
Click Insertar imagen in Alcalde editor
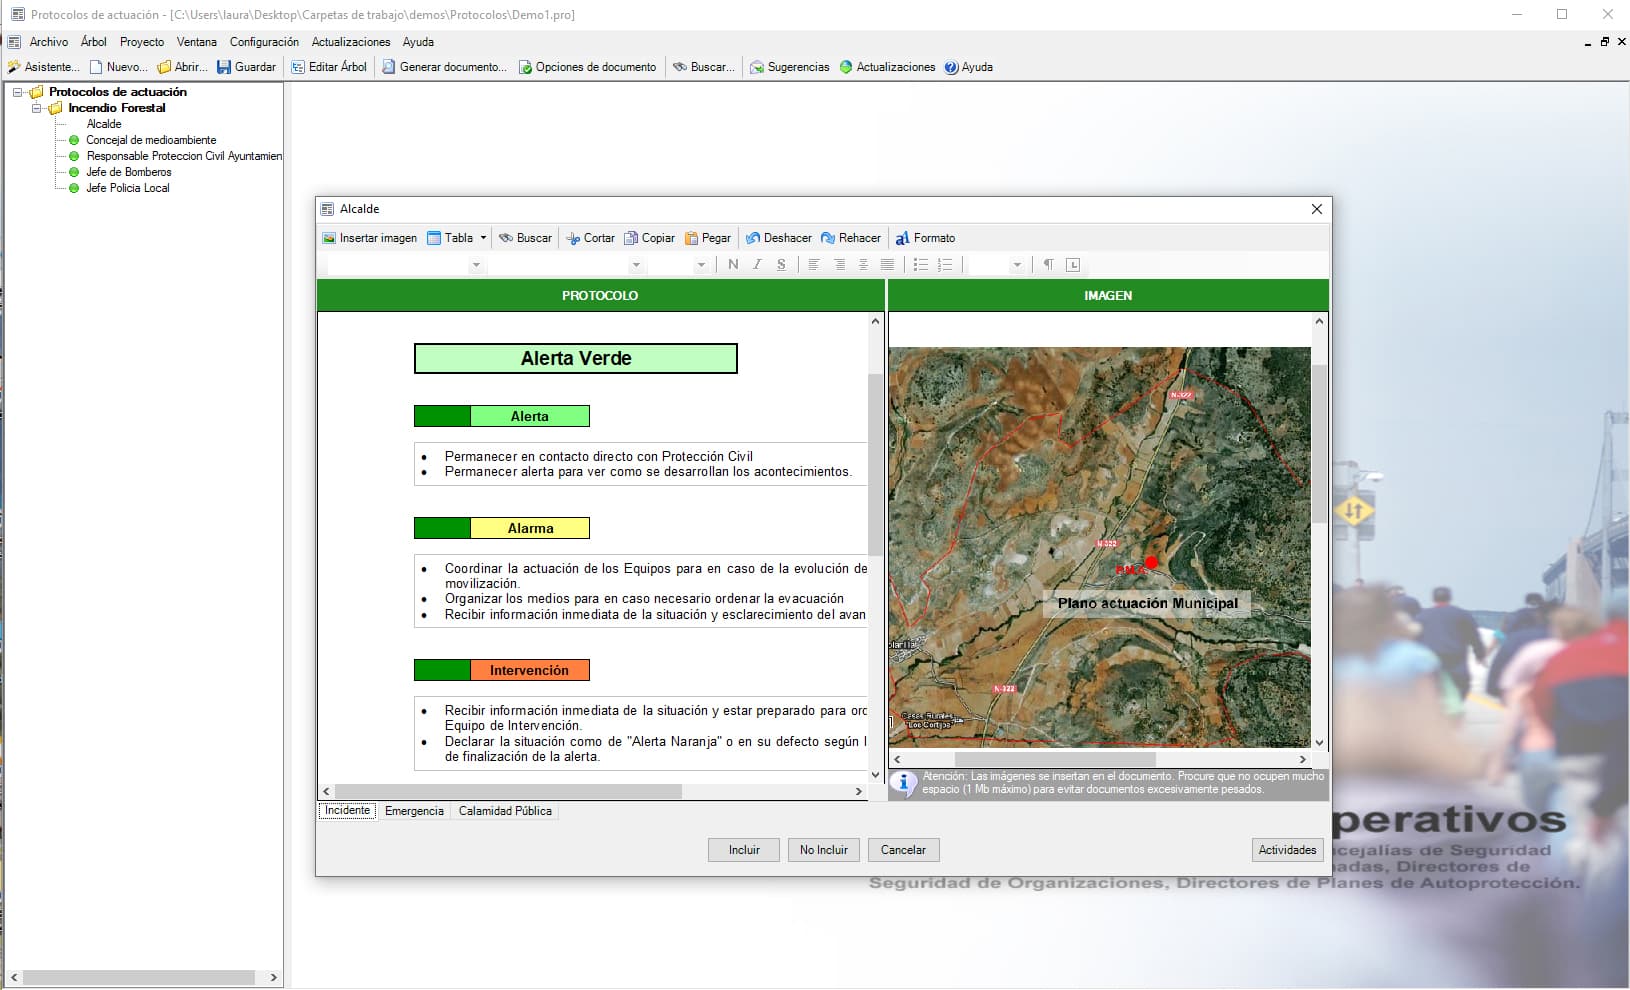(370, 238)
